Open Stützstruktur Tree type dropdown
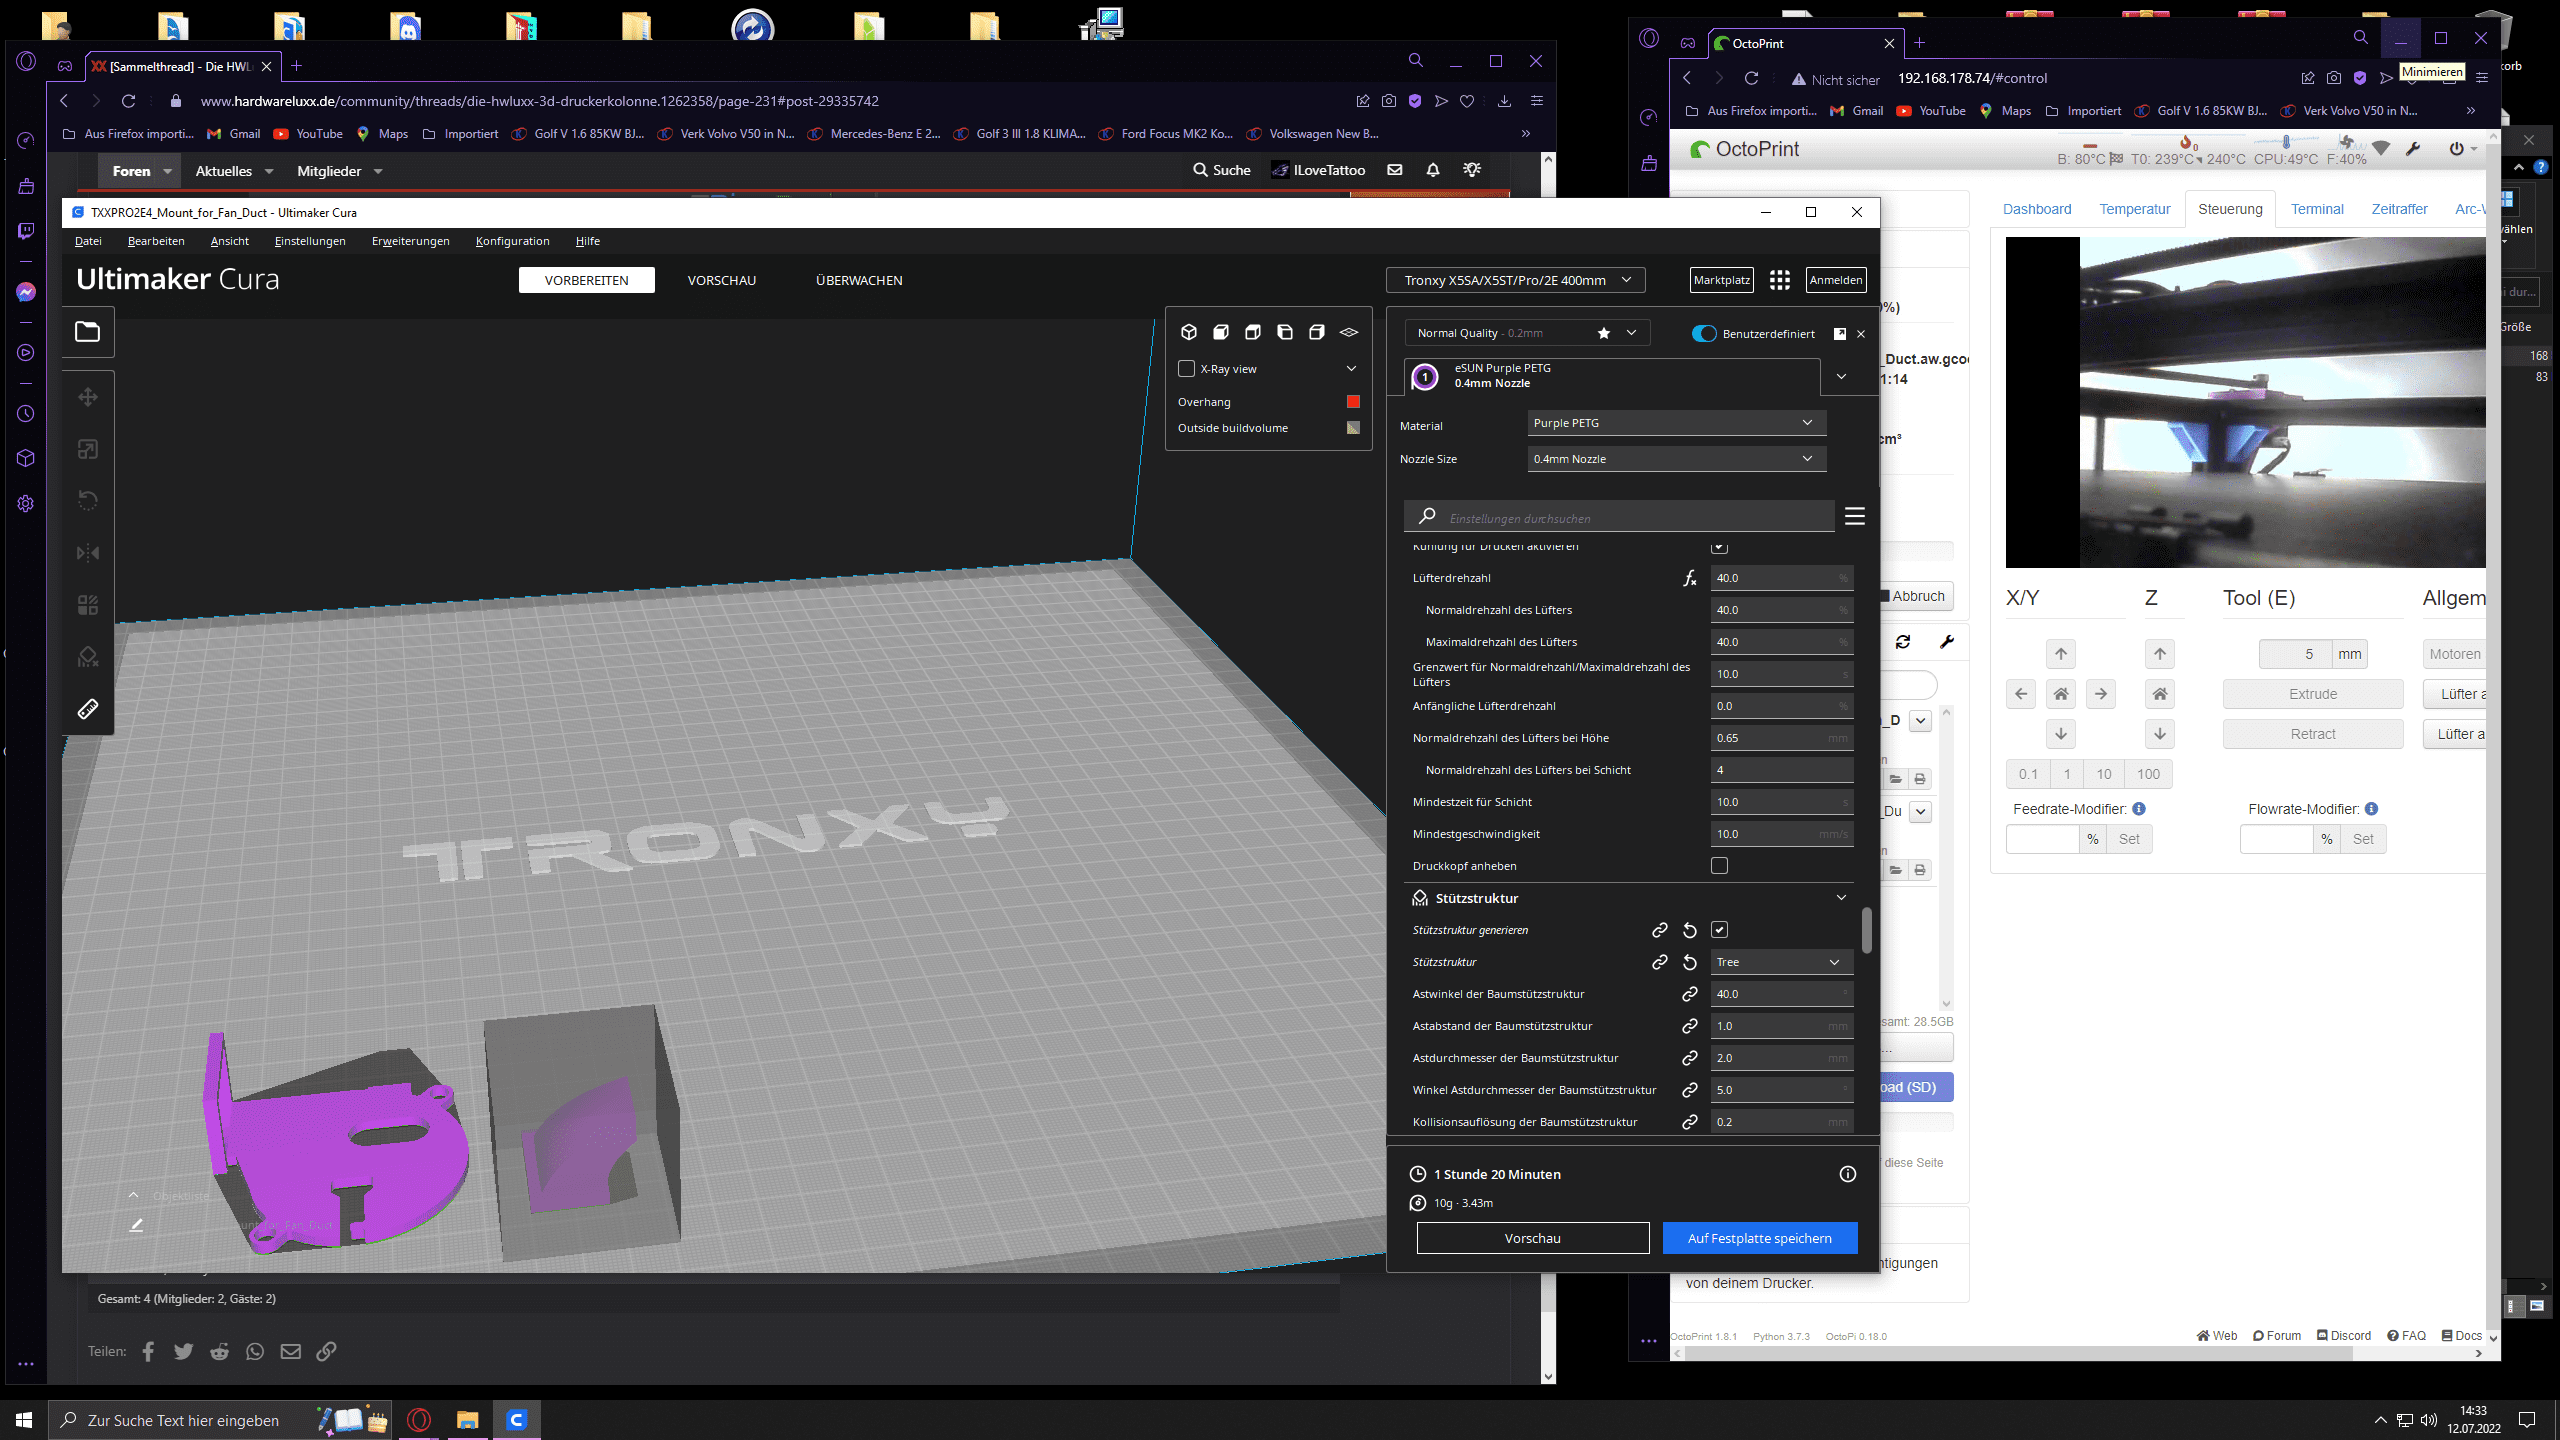 click(x=1782, y=962)
